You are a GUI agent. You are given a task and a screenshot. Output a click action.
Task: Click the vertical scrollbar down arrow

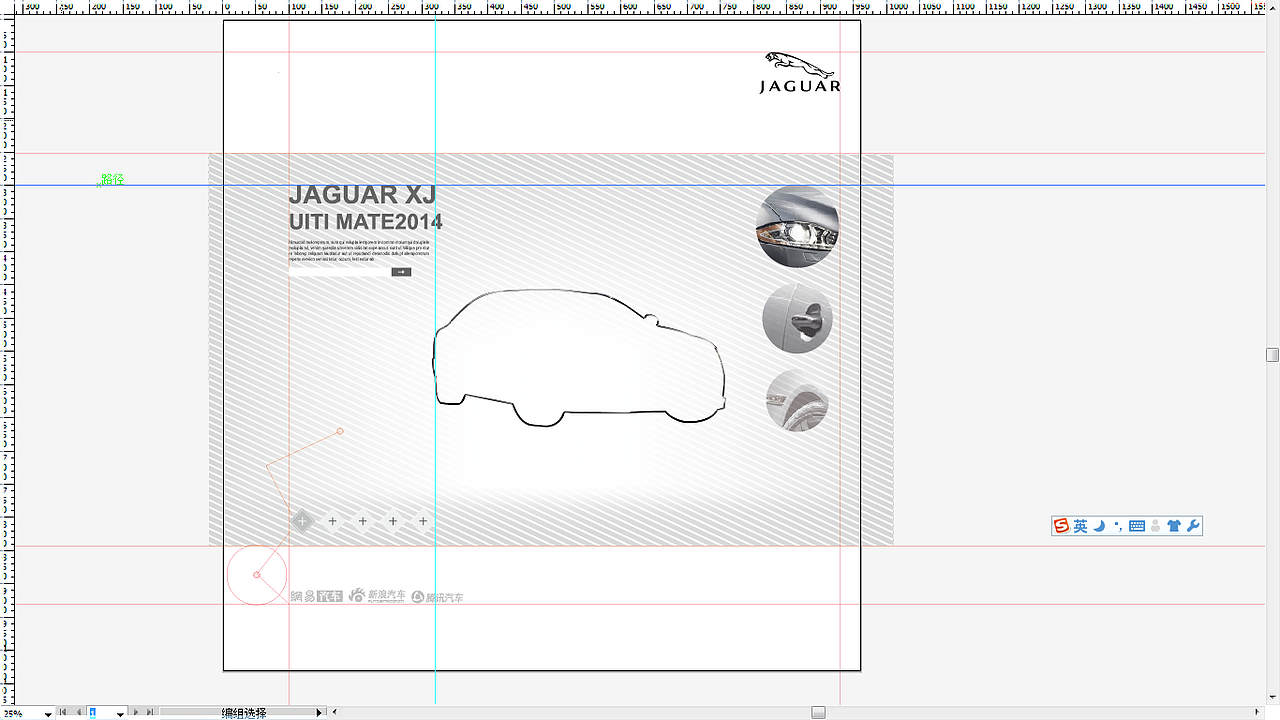tap(1272, 697)
